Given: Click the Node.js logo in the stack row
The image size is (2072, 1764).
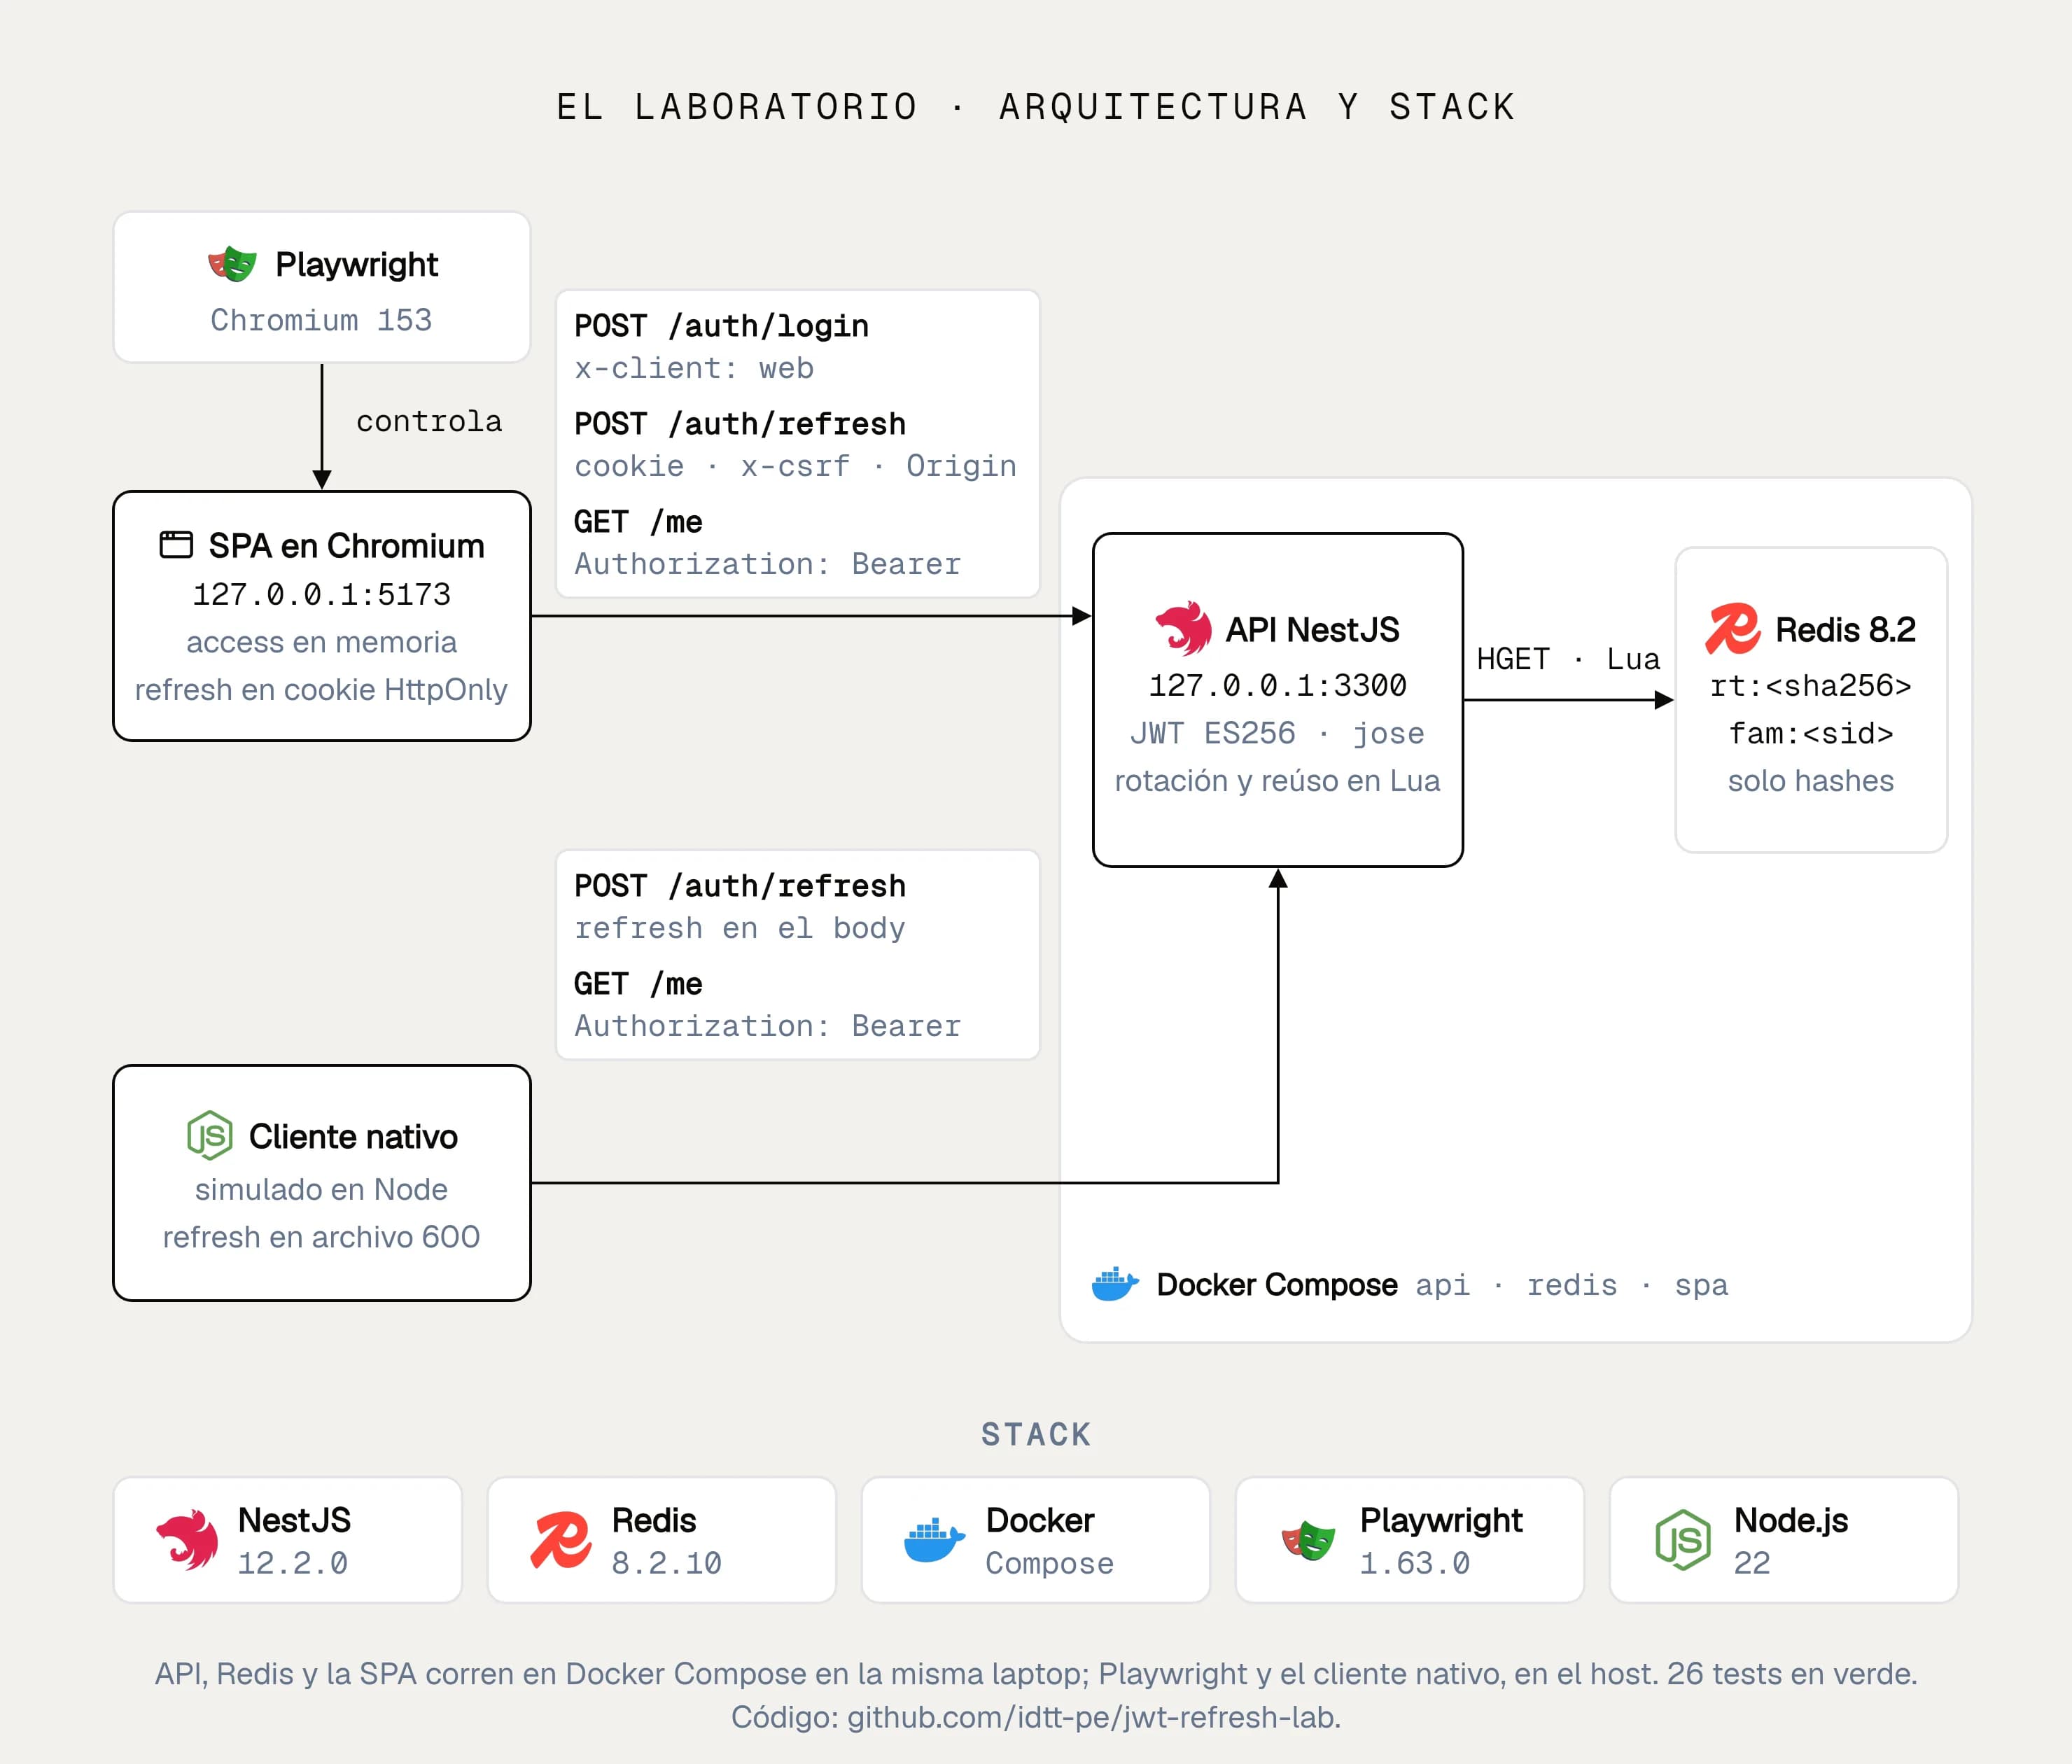Looking at the screenshot, I should click(1683, 1540).
